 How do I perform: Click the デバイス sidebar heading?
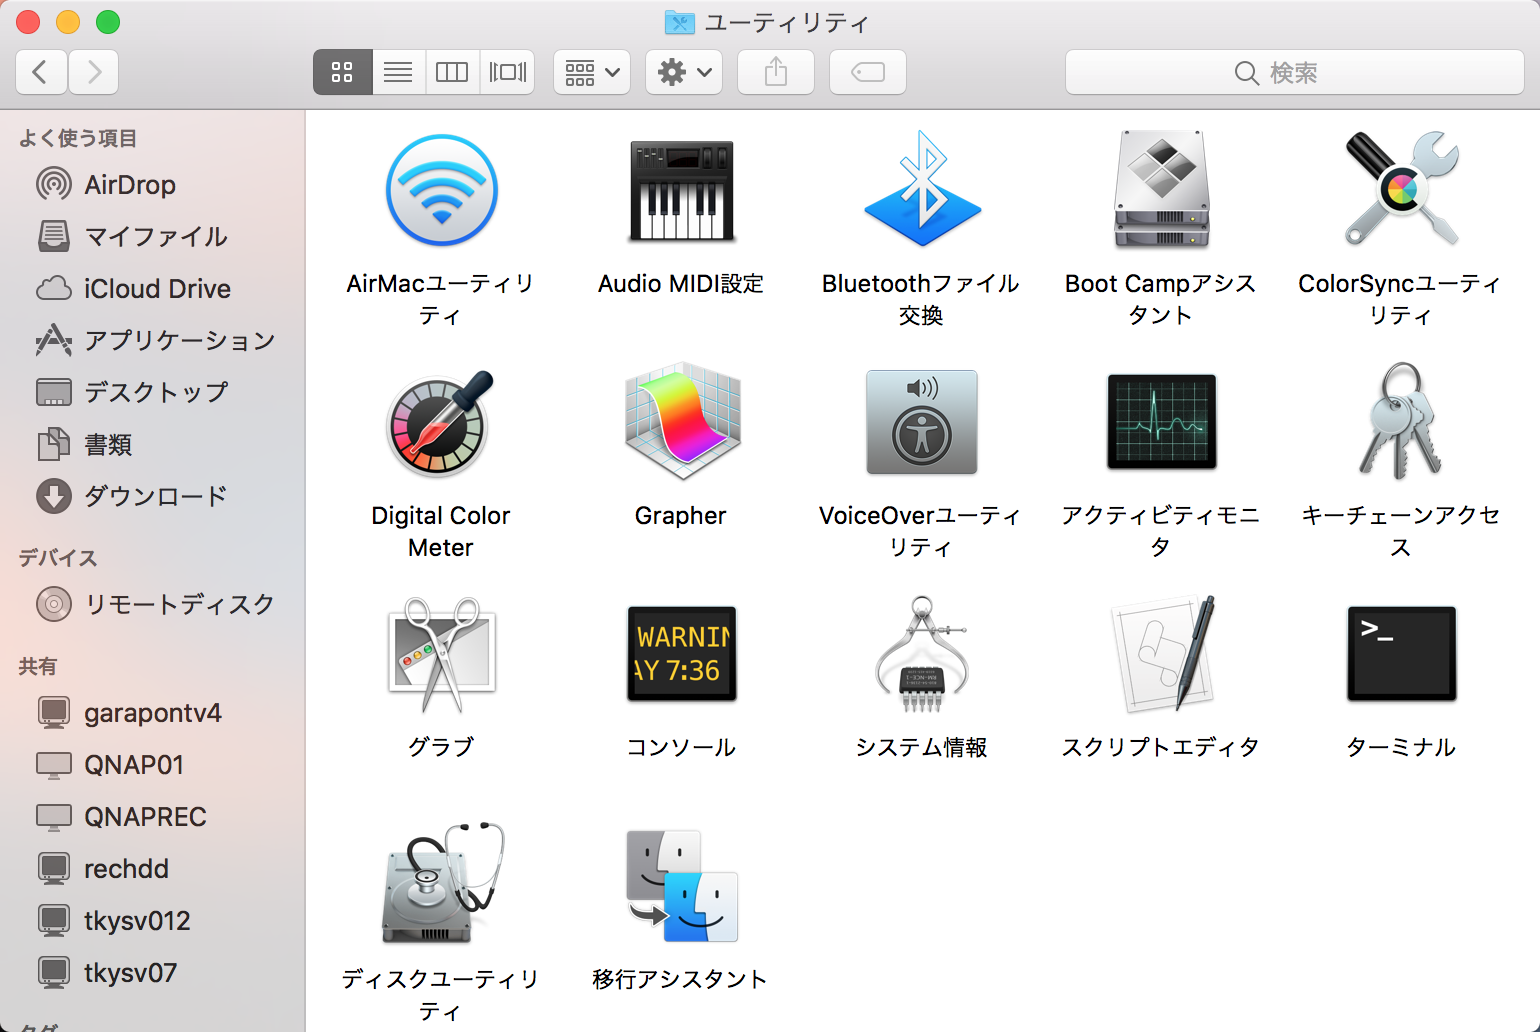click(58, 558)
